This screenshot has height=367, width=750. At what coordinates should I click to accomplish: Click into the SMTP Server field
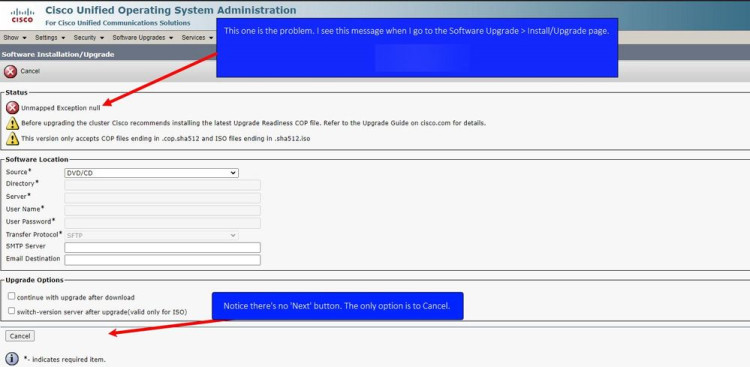click(163, 247)
